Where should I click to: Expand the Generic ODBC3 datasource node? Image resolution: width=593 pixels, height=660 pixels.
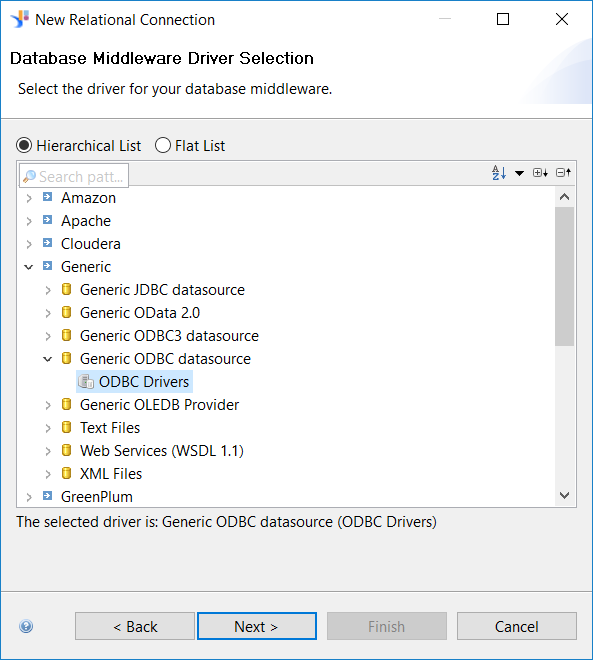coord(48,336)
